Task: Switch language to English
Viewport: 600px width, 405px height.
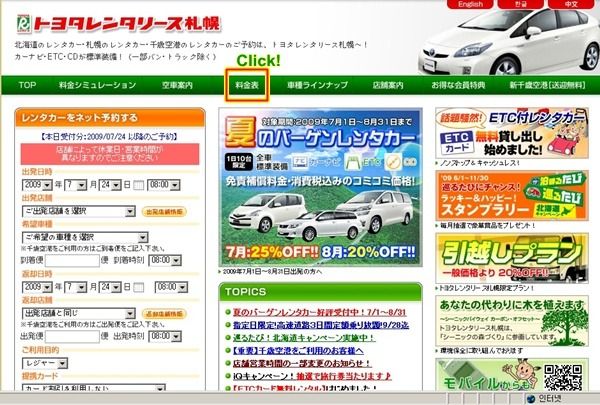Action: pos(470,4)
